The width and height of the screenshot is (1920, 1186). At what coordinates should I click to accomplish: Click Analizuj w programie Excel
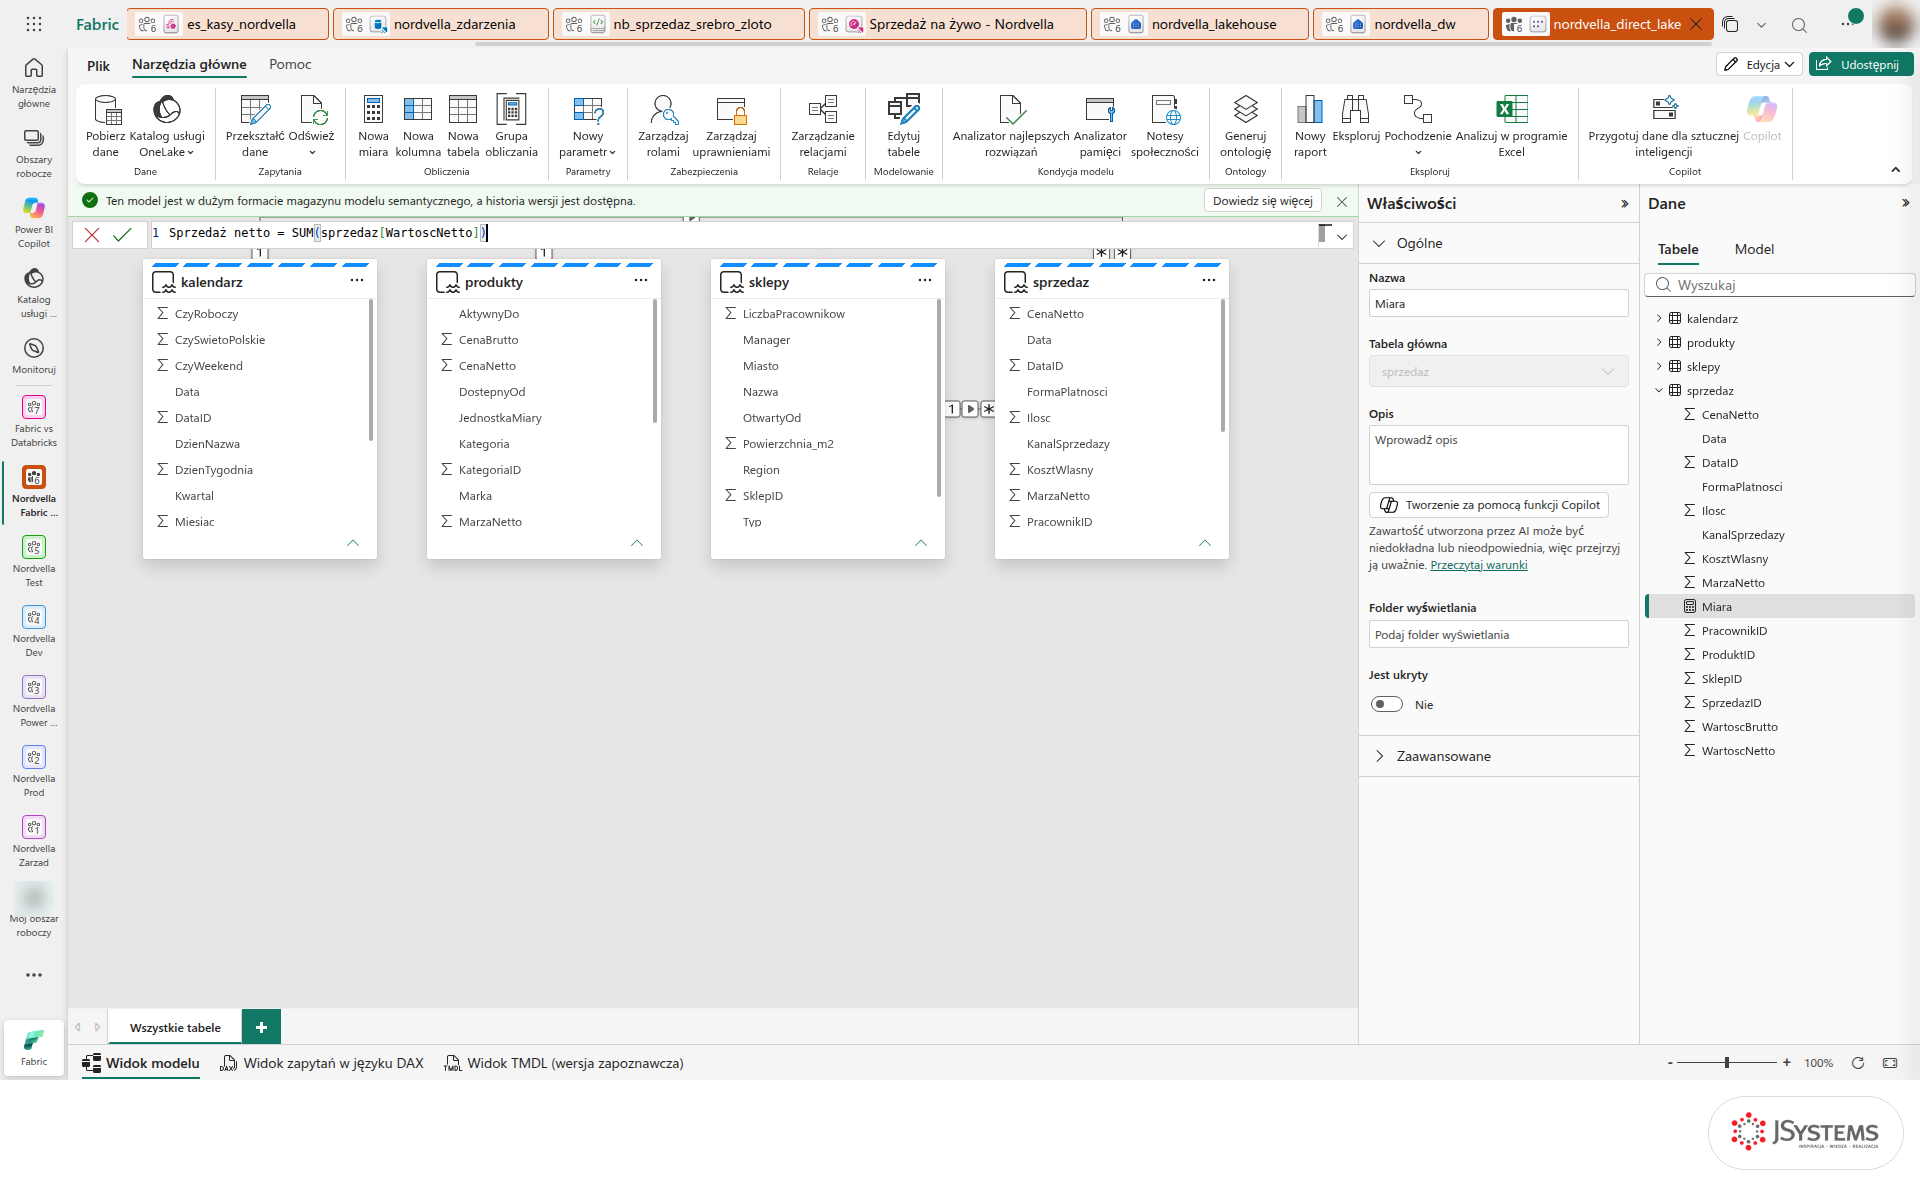point(1511,126)
